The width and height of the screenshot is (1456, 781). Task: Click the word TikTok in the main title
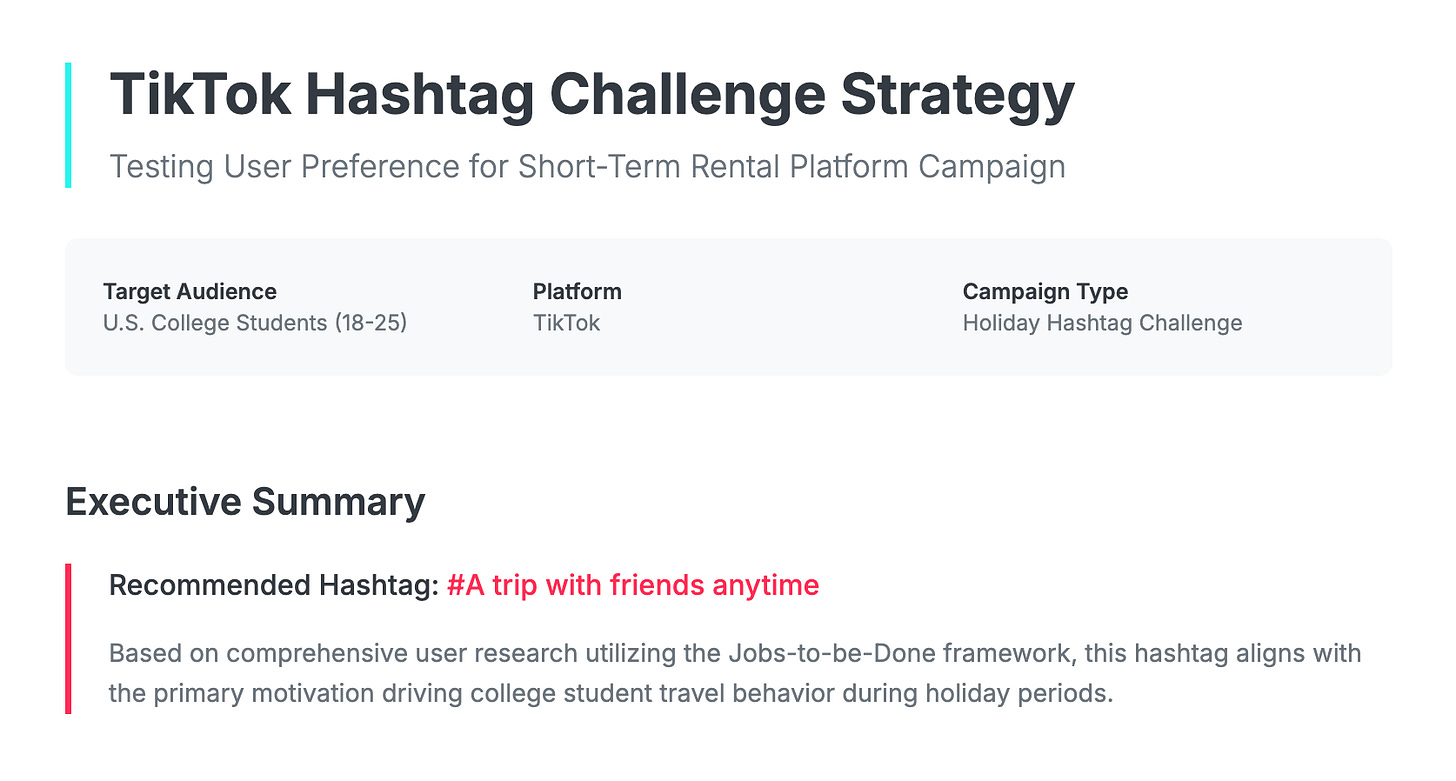201,96
